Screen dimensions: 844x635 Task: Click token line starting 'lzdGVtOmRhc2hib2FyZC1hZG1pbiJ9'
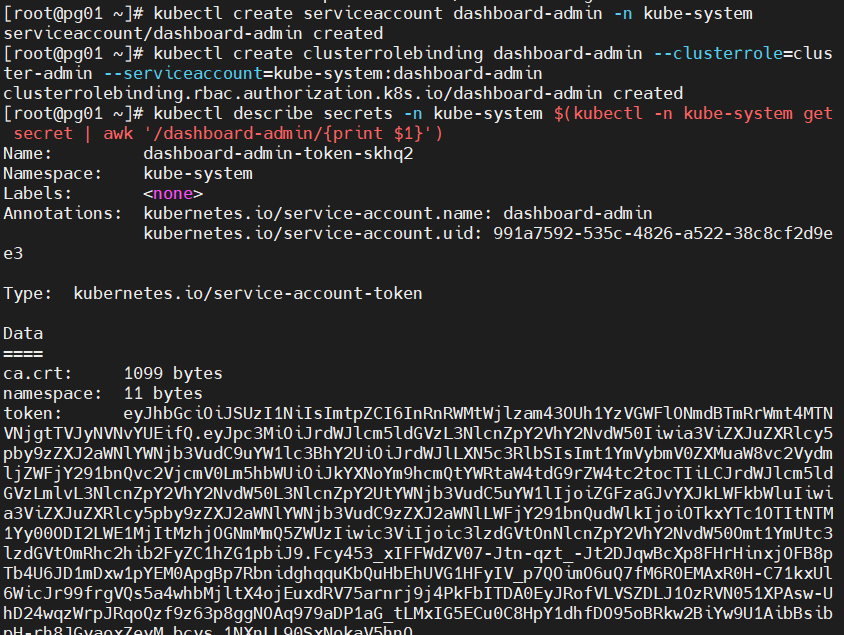(x=418, y=554)
